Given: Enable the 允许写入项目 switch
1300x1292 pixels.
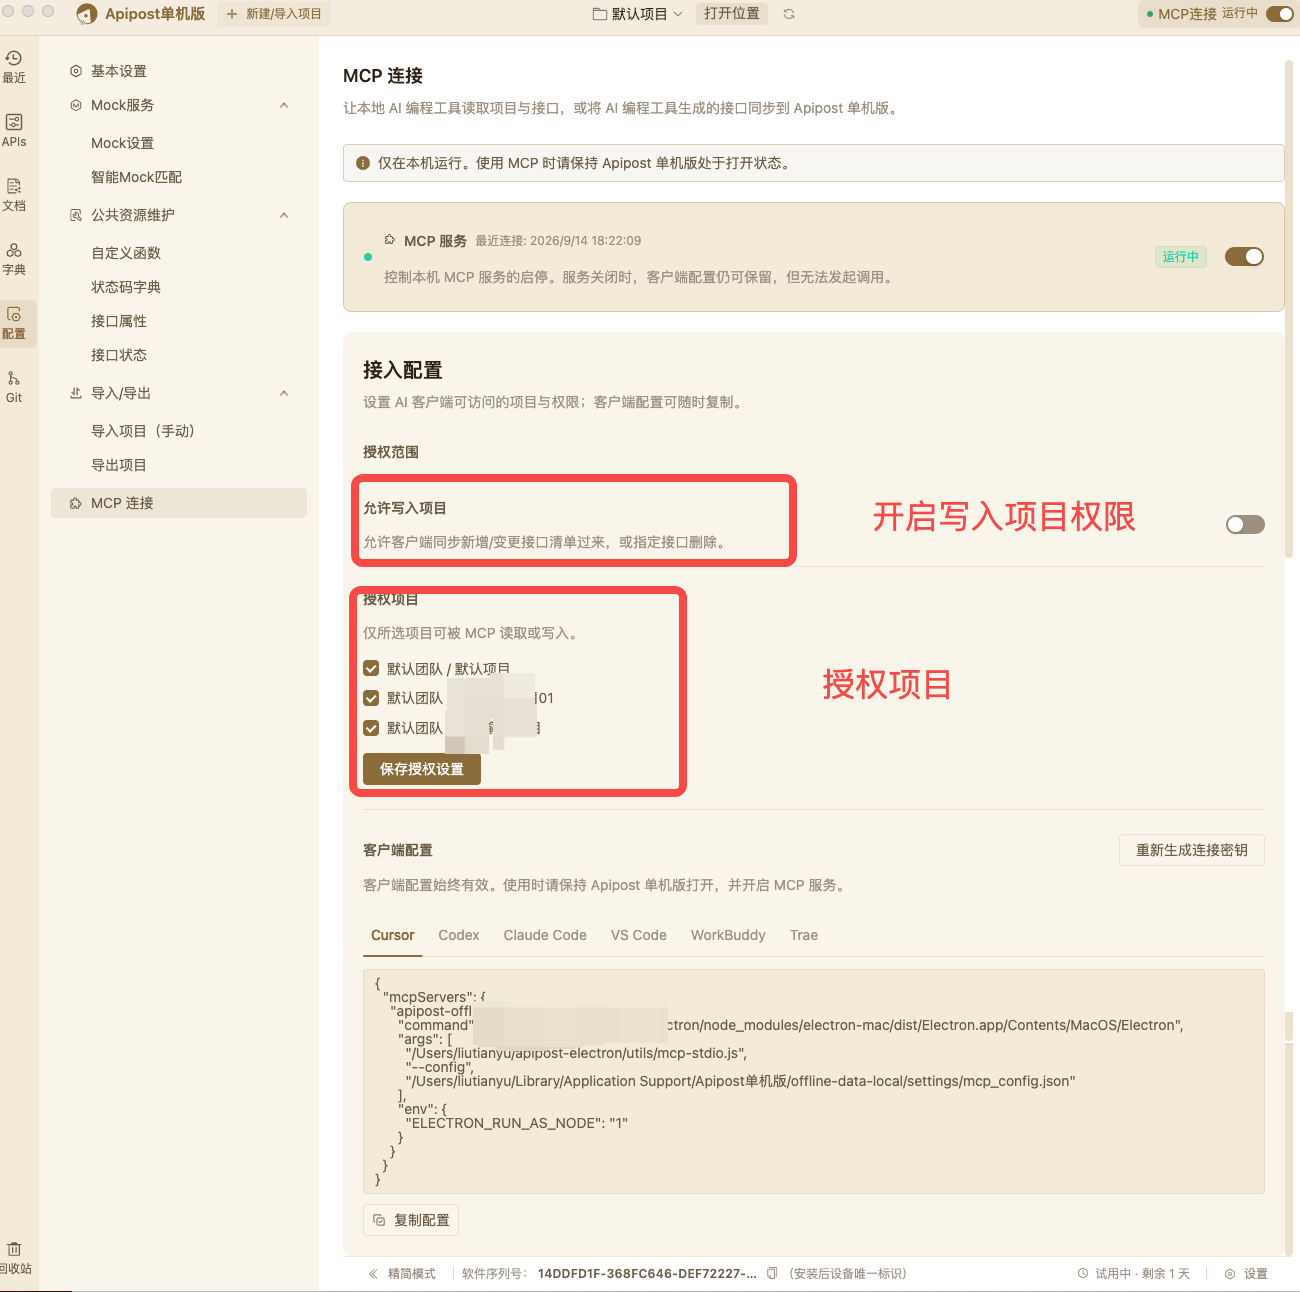Looking at the screenshot, I should (x=1245, y=525).
